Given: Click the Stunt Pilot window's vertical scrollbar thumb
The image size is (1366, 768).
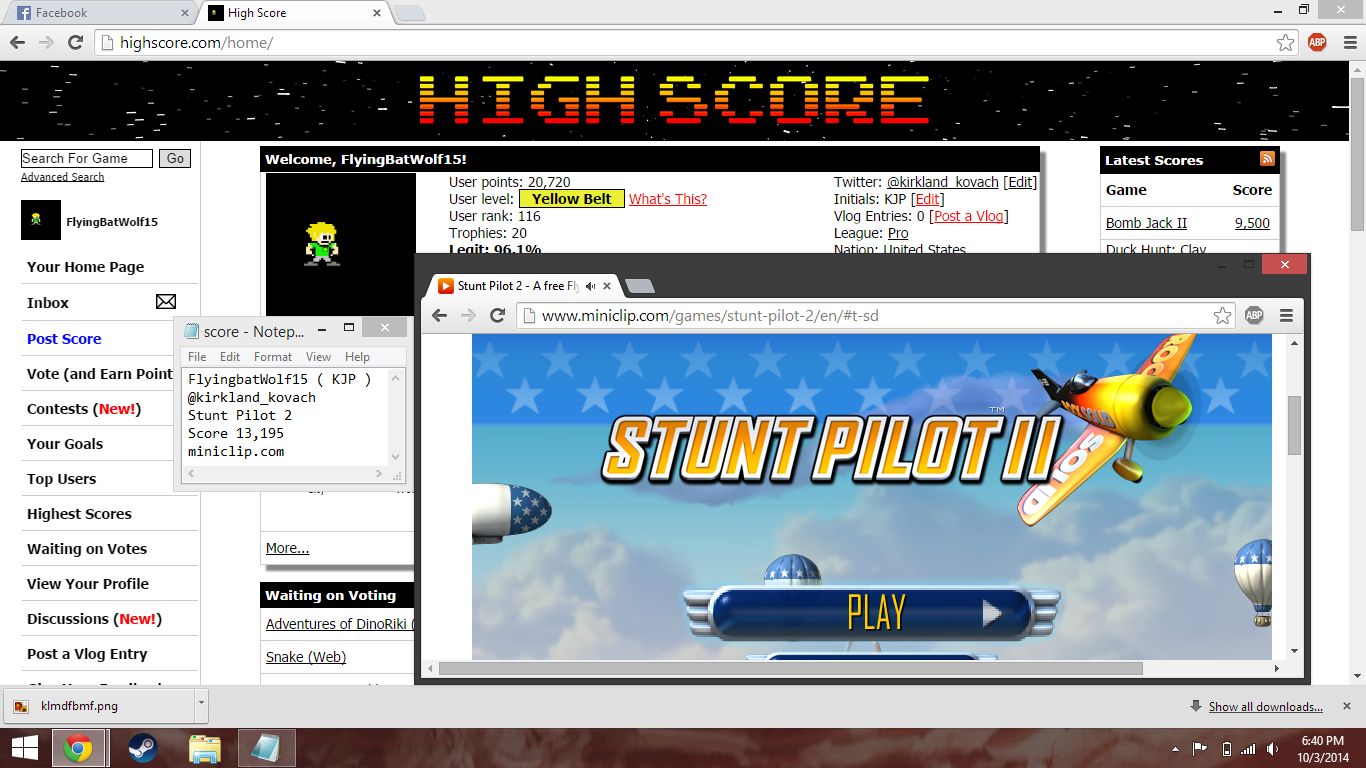Looking at the screenshot, I should pyautogui.click(x=1294, y=425).
